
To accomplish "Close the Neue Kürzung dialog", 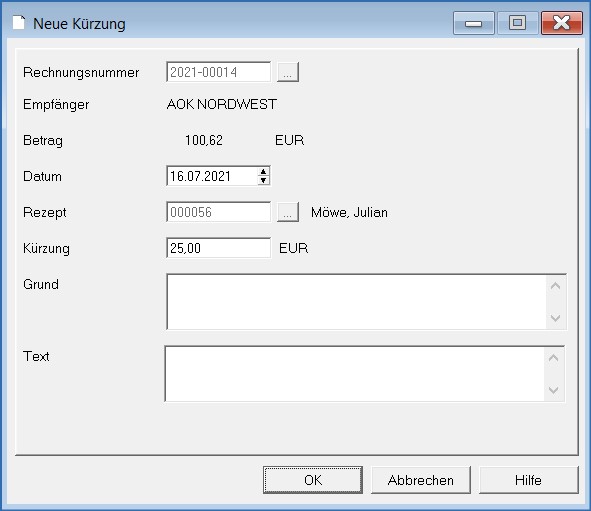I will click(562, 23).
